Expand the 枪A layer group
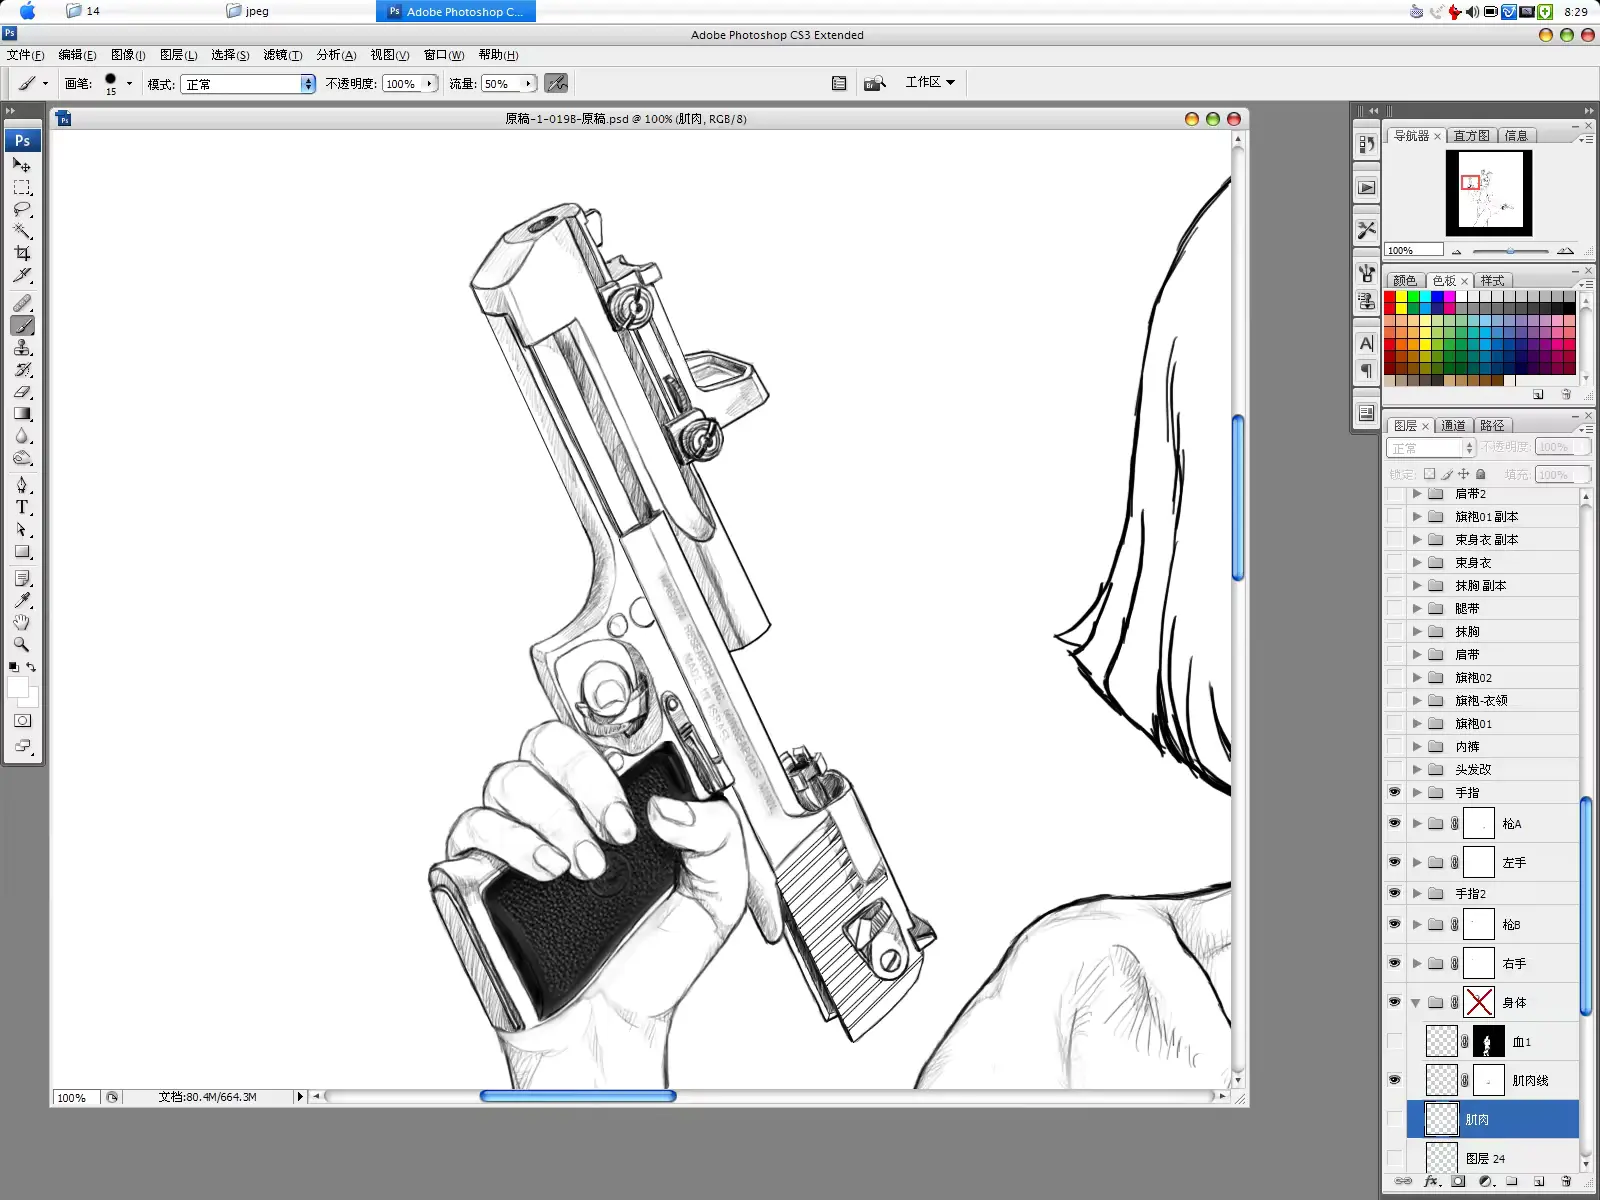This screenshot has width=1600, height=1200. 1416,823
